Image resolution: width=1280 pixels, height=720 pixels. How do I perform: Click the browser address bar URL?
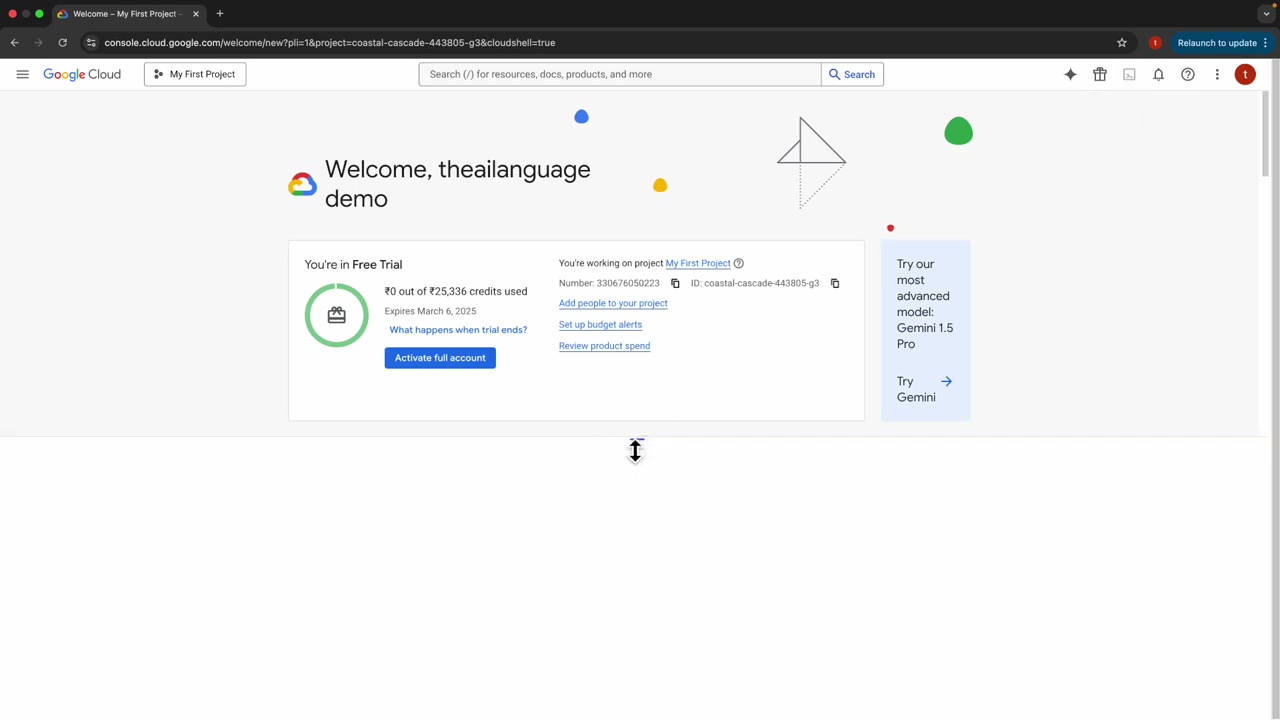(330, 43)
